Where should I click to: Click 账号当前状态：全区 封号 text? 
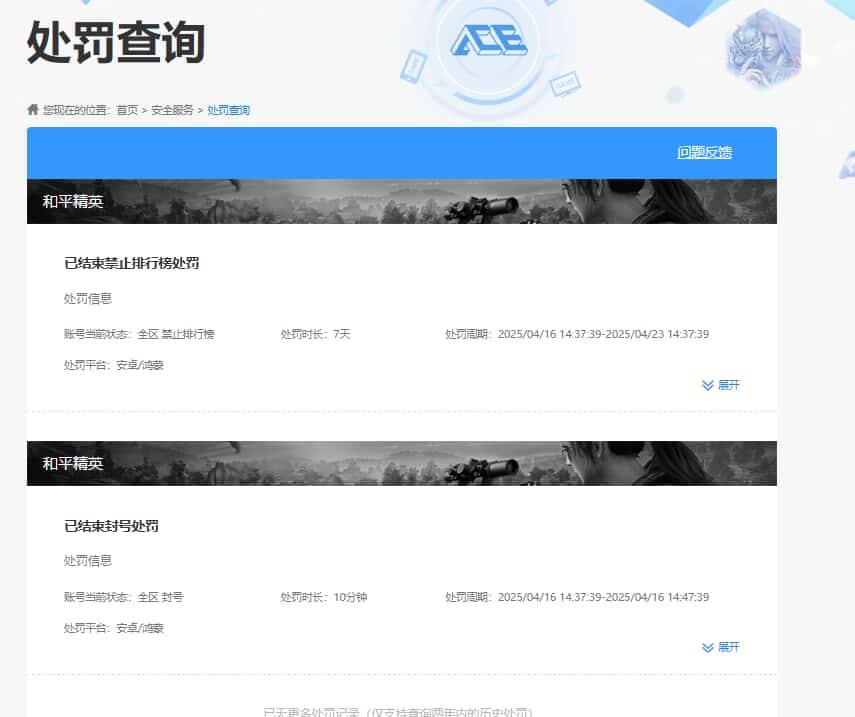[123, 597]
